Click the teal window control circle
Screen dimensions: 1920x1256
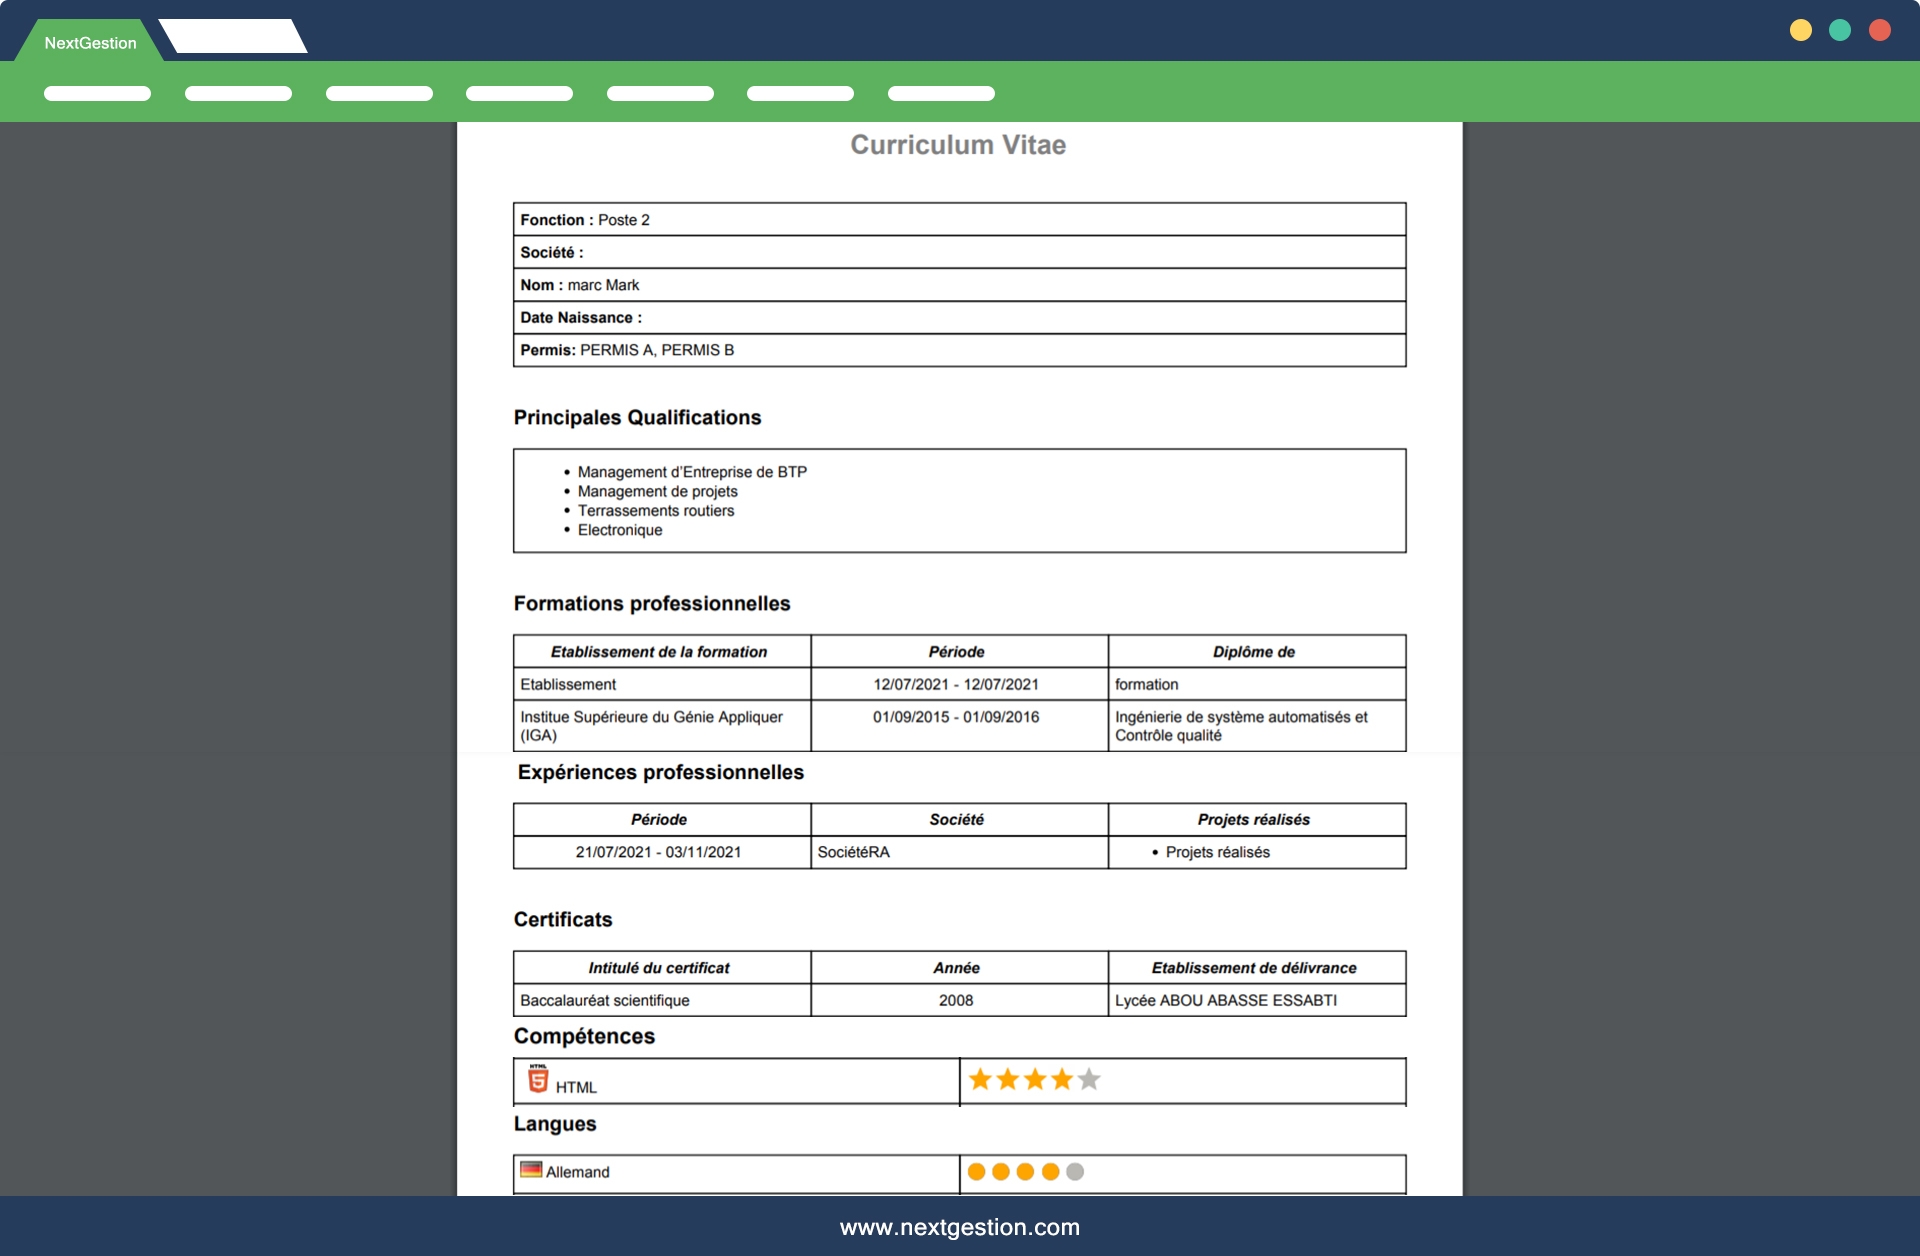1840,30
